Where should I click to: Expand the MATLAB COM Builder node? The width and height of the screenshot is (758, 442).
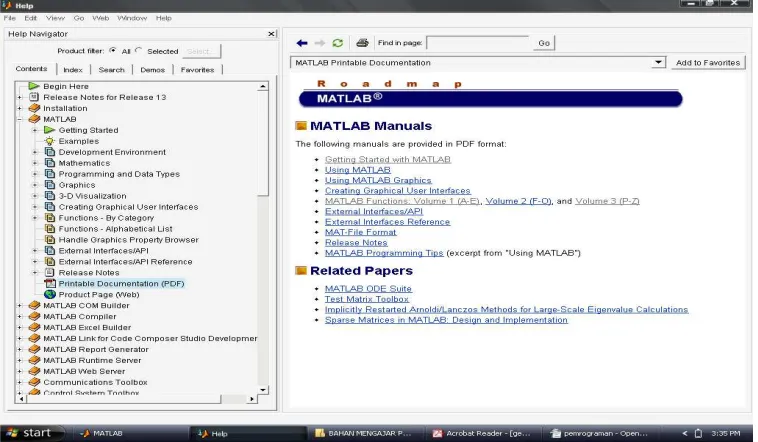pos(20,306)
